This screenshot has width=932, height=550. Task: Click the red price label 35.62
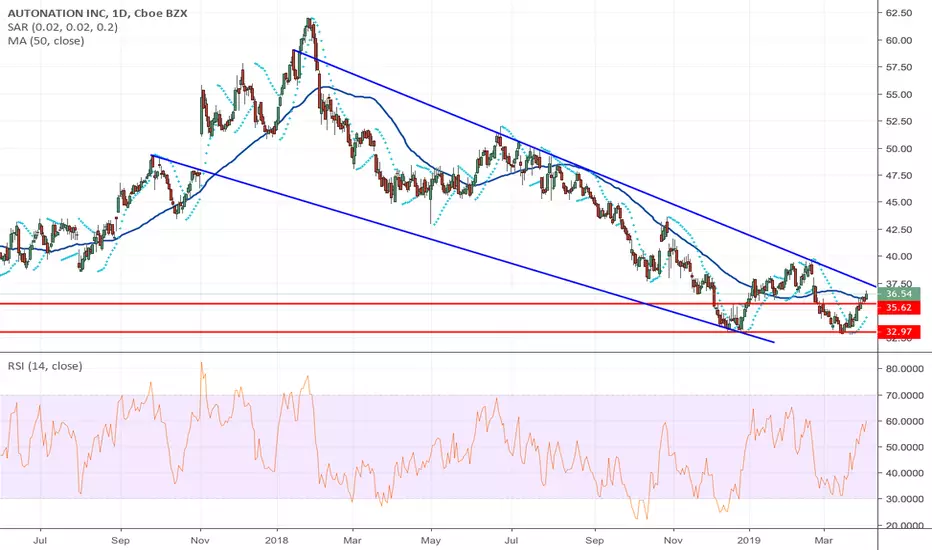(x=898, y=307)
